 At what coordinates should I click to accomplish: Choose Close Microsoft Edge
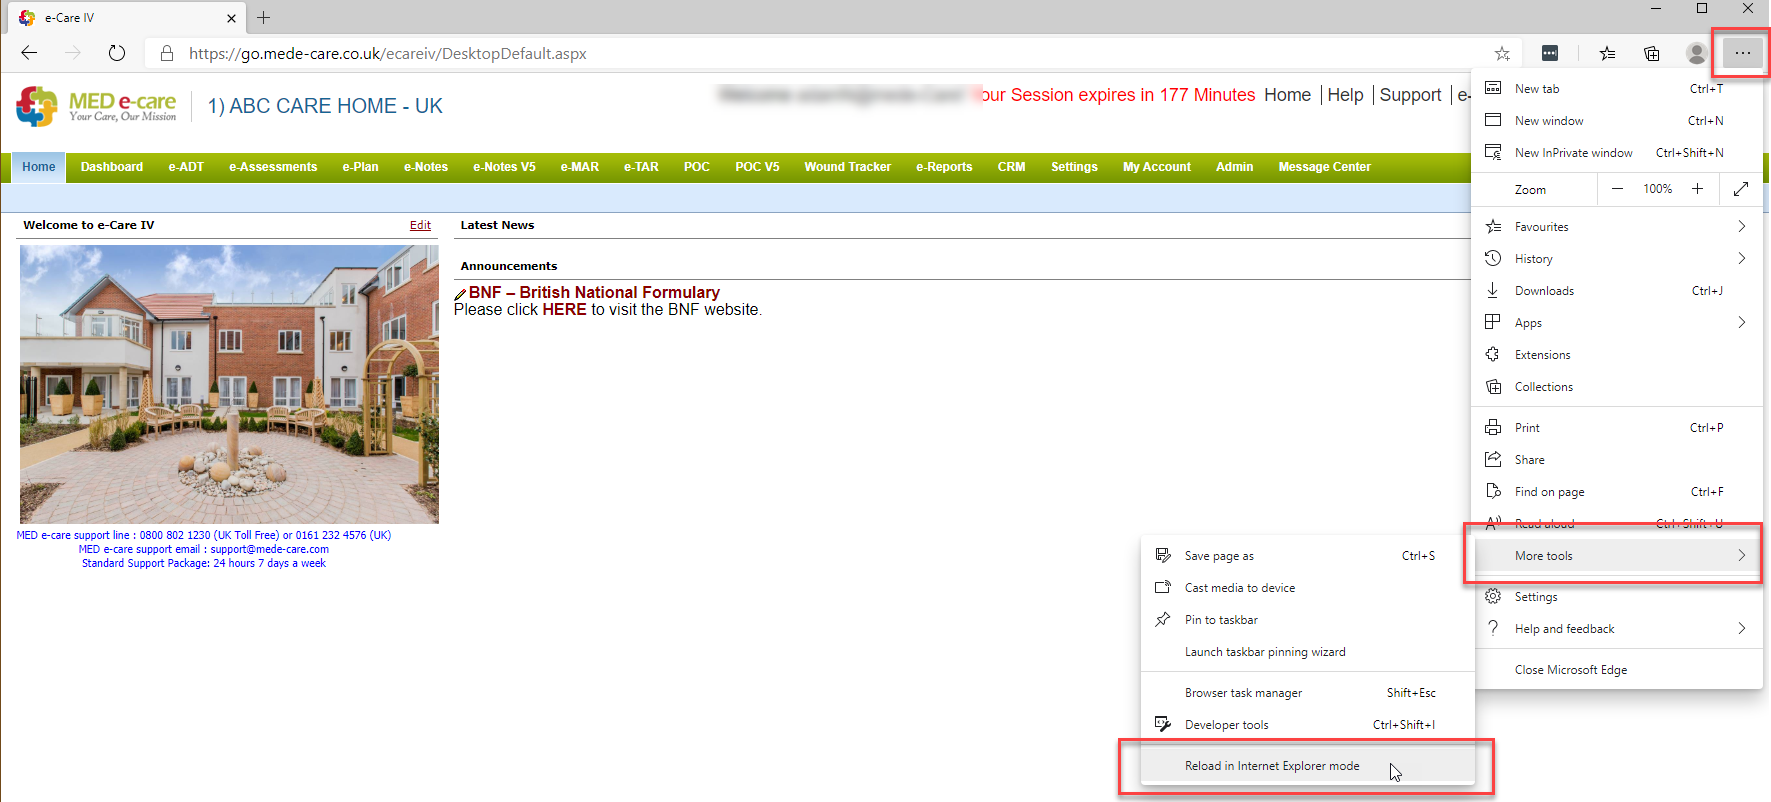pos(1618,670)
